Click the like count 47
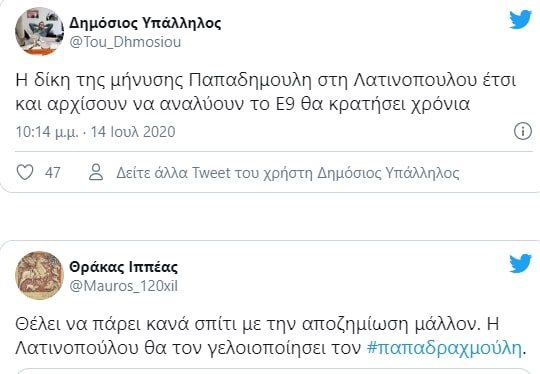The width and height of the screenshot is (540, 374). 53,173
